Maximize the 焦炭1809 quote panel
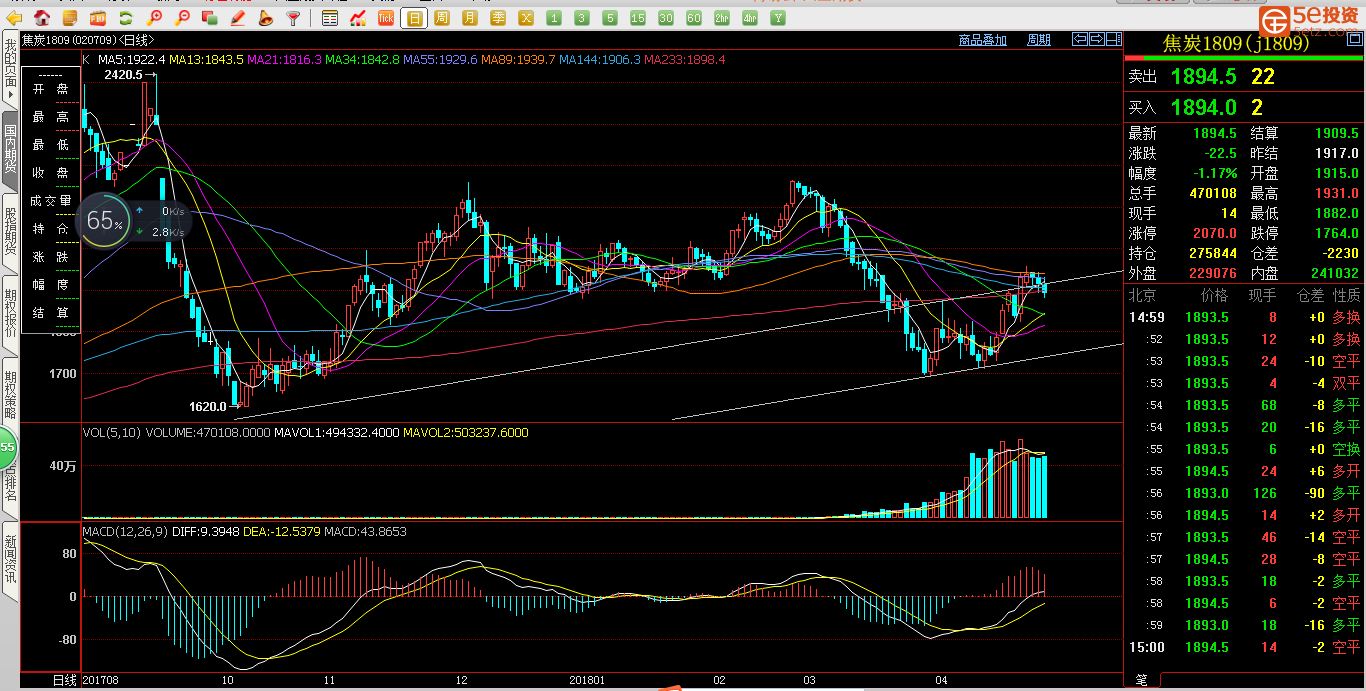The height and width of the screenshot is (691, 1366). [x=1355, y=37]
